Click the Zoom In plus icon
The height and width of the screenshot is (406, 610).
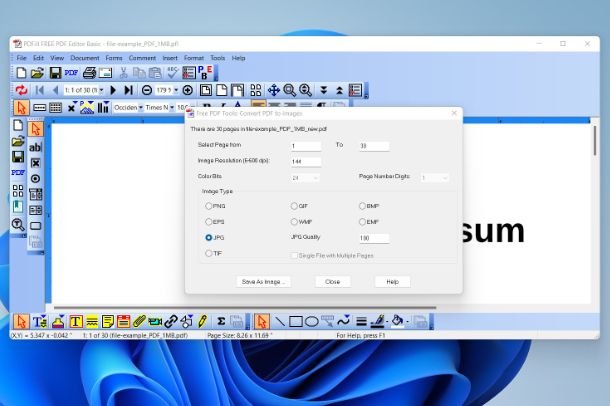[x=187, y=90]
